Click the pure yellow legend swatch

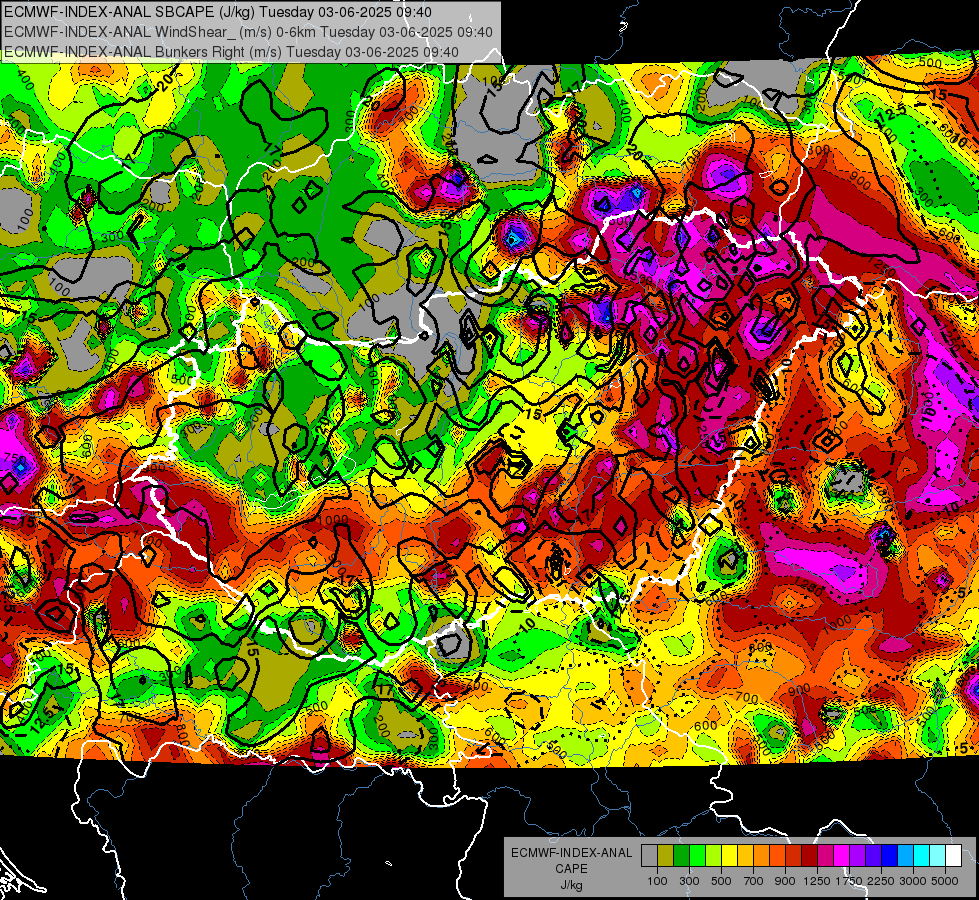pyautogui.click(x=729, y=855)
